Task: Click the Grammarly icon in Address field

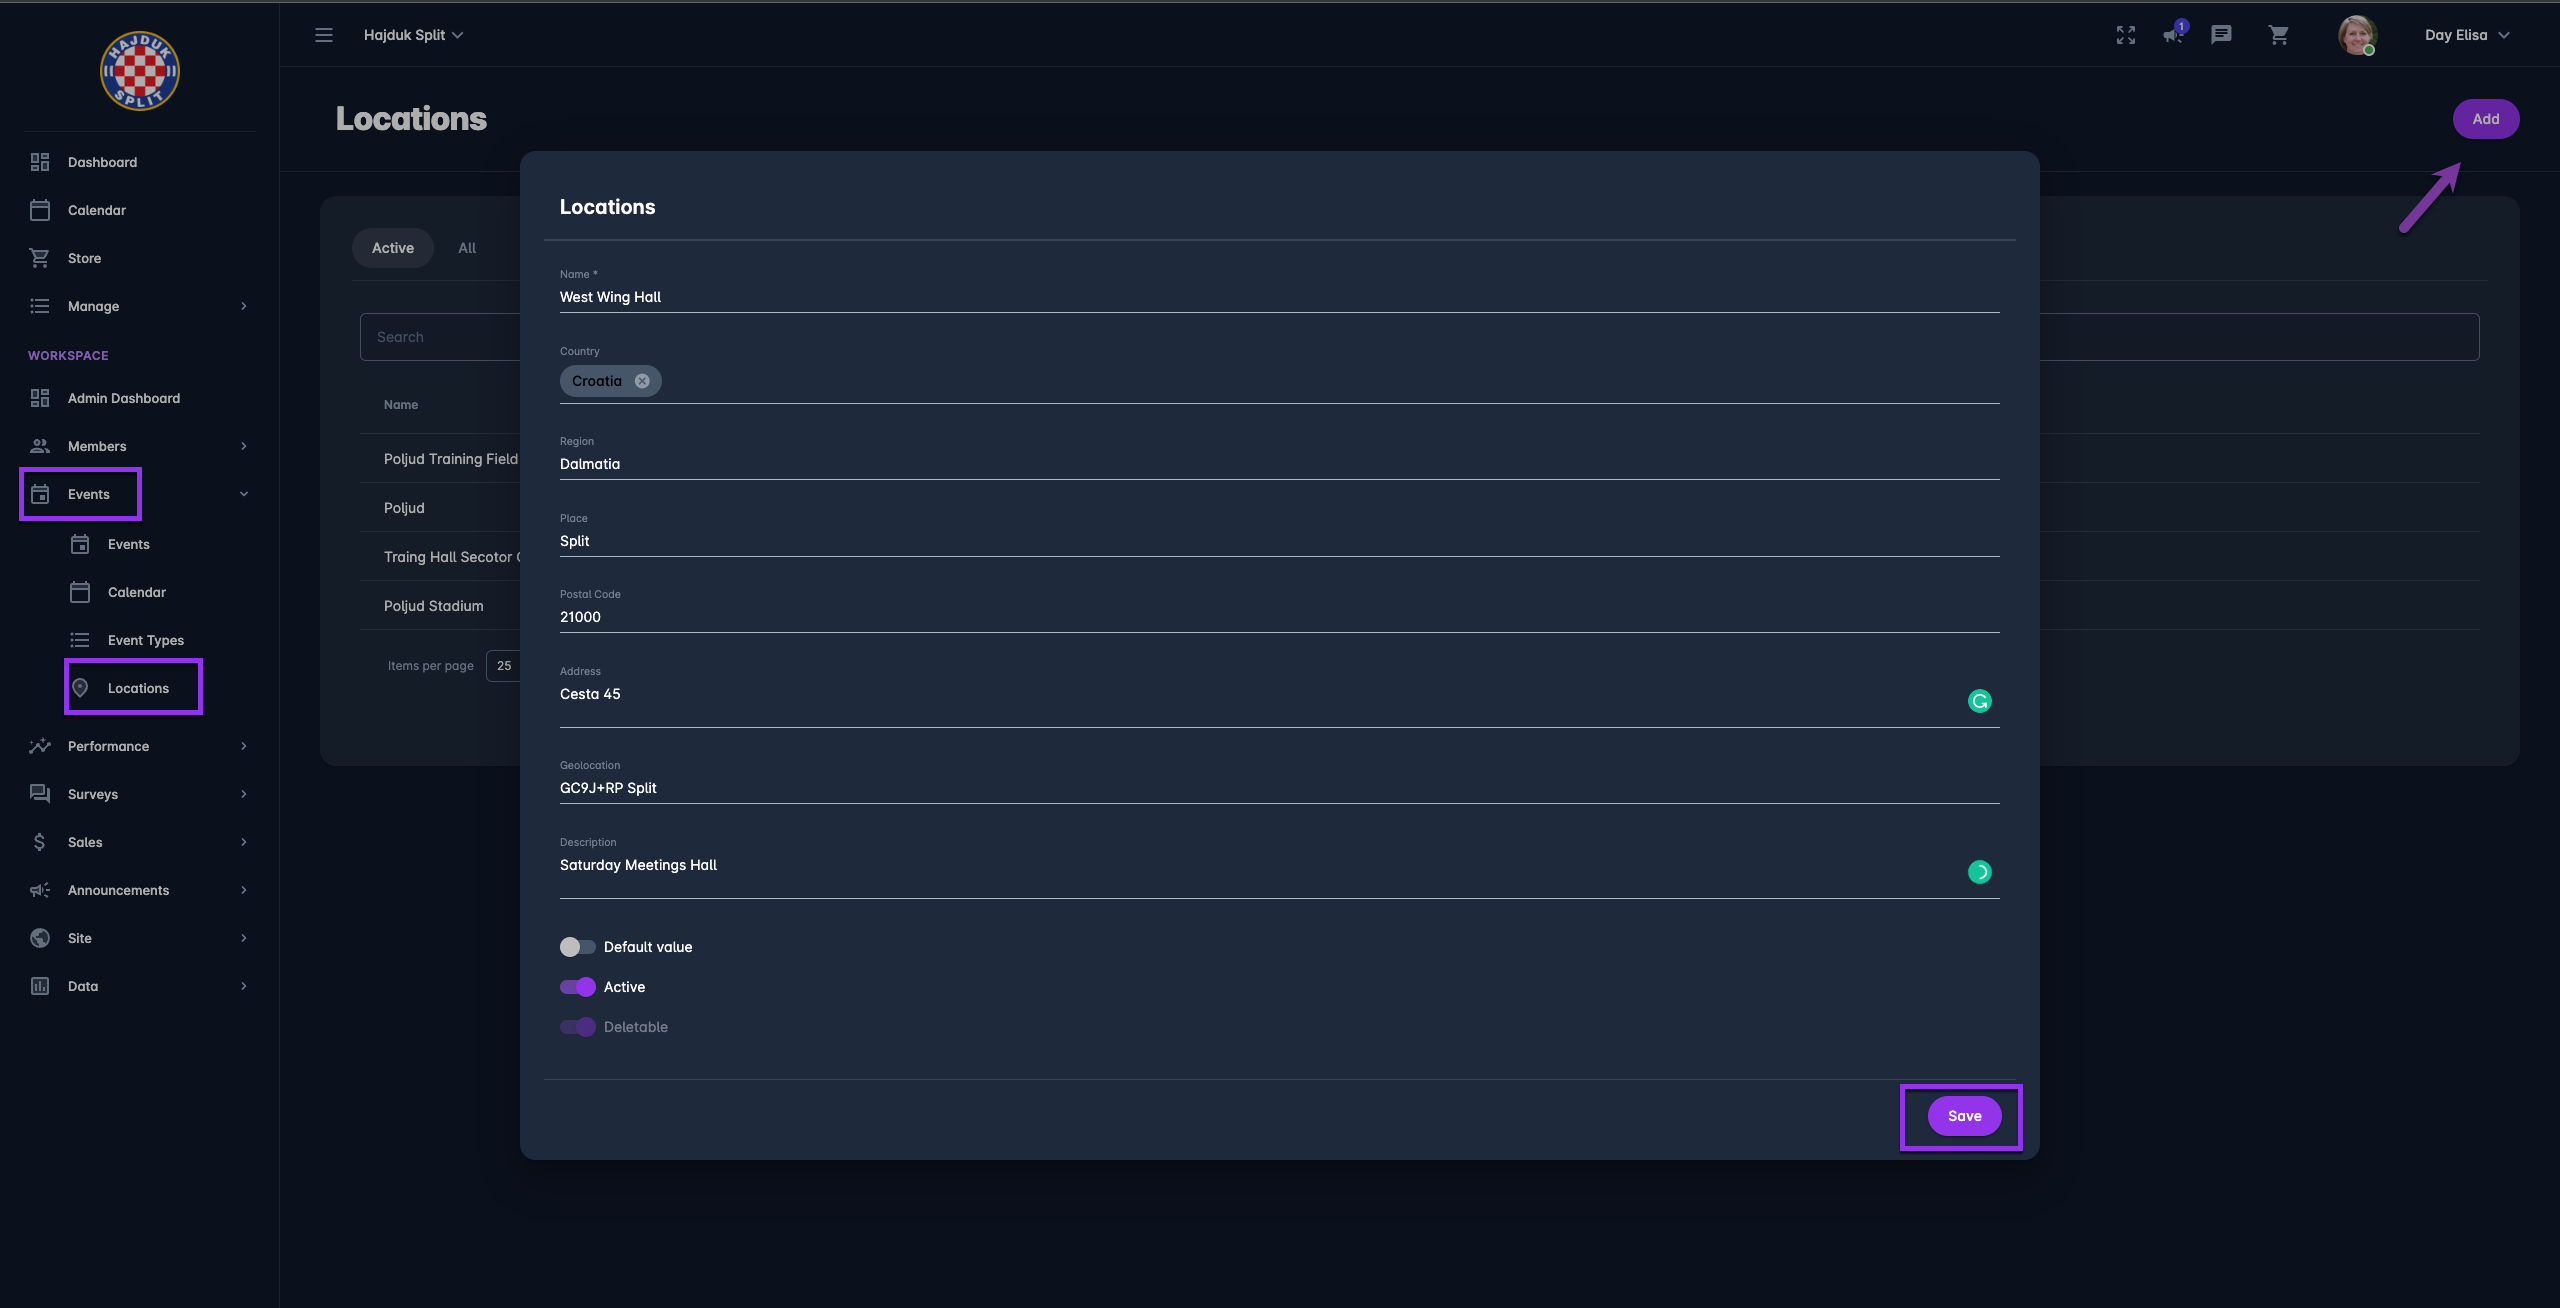Action: [x=1979, y=701]
